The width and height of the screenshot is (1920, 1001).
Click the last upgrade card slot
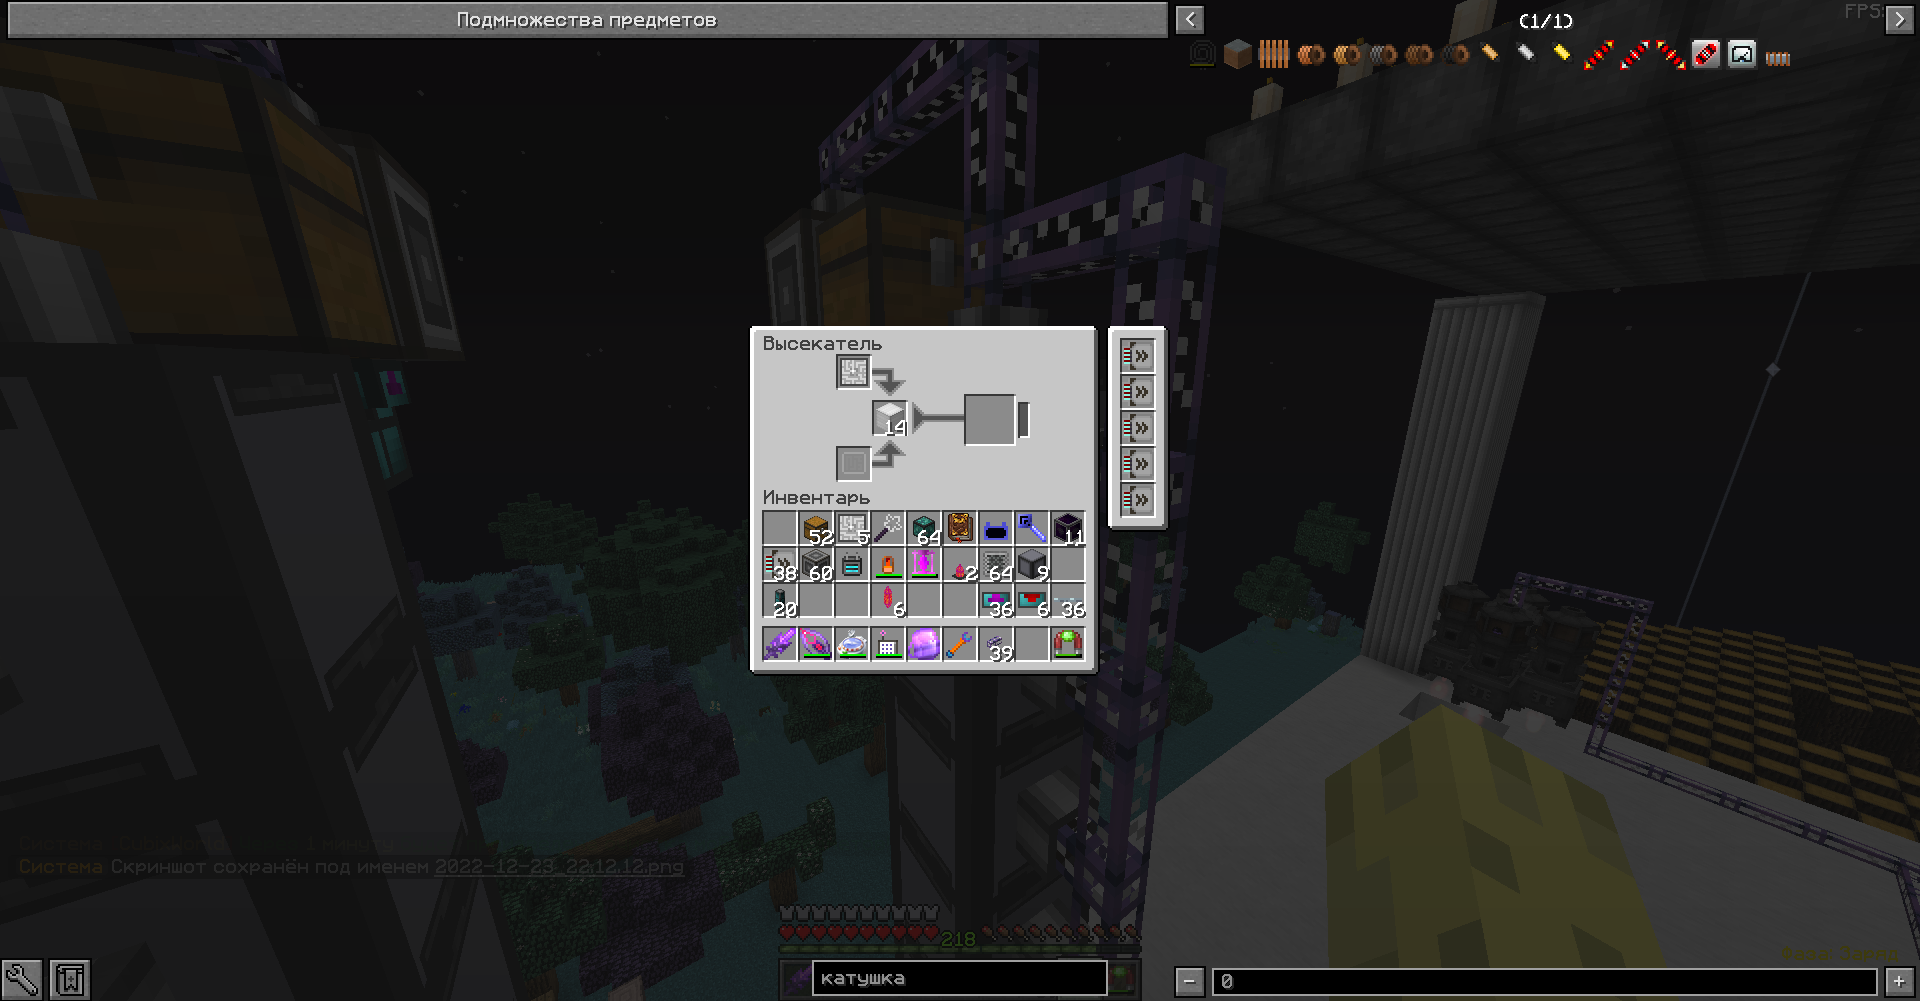1137,500
